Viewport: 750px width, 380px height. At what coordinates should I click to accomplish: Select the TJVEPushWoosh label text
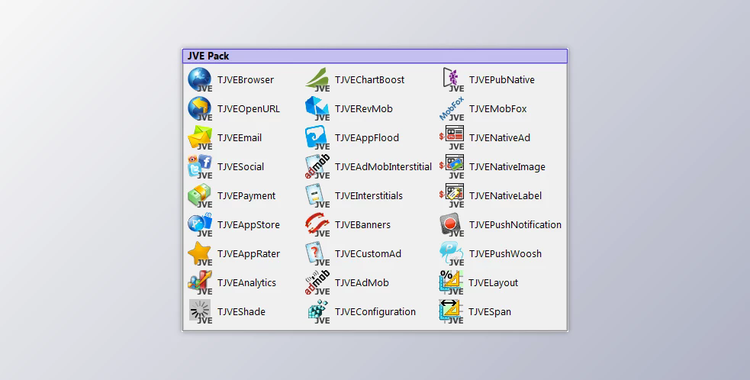[x=505, y=254]
